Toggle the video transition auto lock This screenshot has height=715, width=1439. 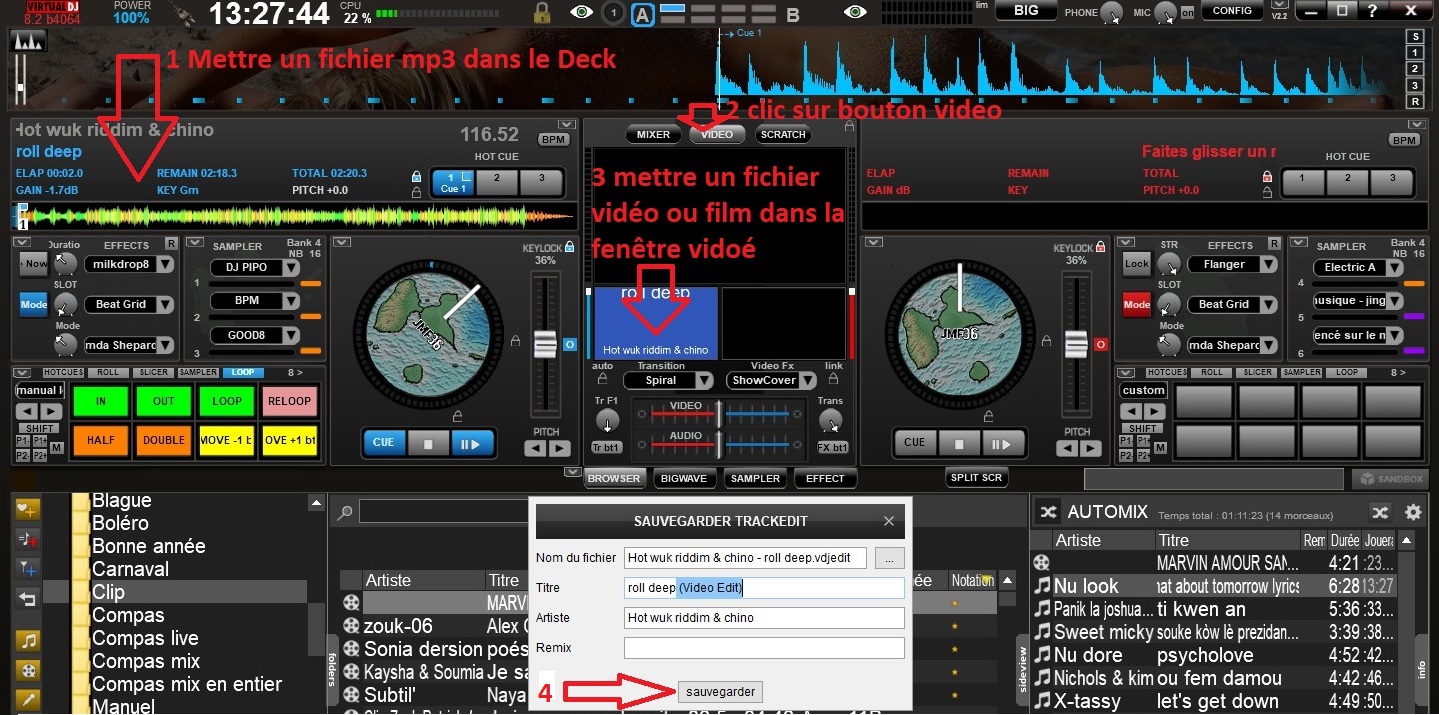(603, 379)
